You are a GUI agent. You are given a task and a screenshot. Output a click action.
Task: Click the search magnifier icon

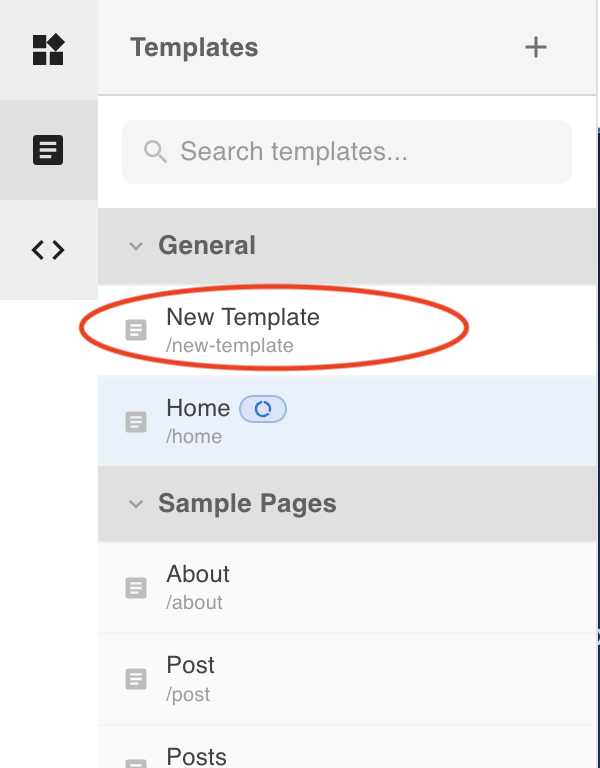pyautogui.click(x=155, y=152)
